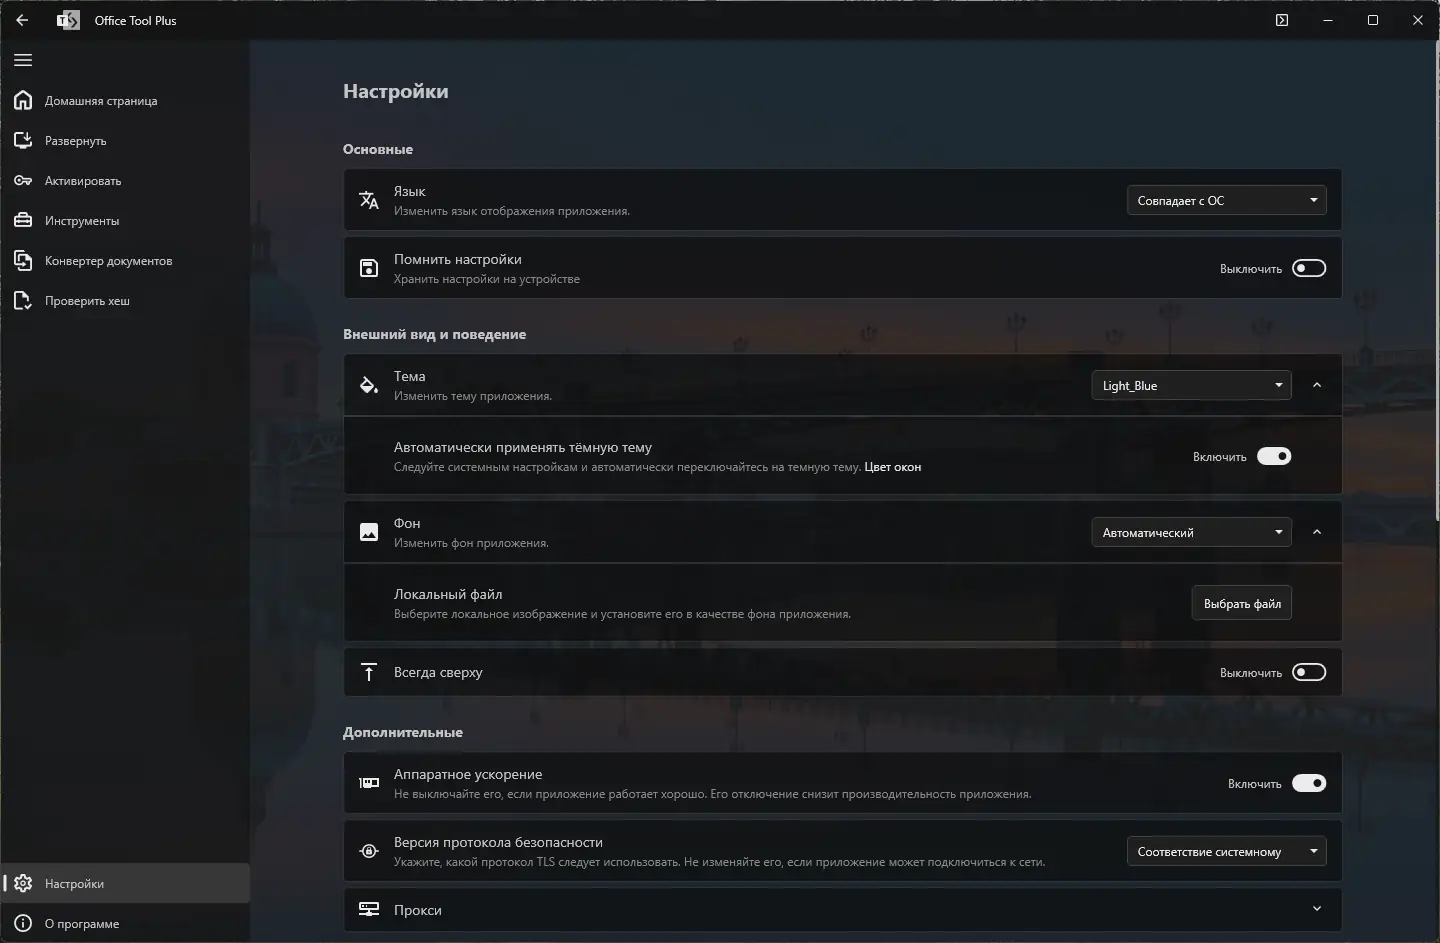Click the paint bucket icon by Тема

(369, 385)
